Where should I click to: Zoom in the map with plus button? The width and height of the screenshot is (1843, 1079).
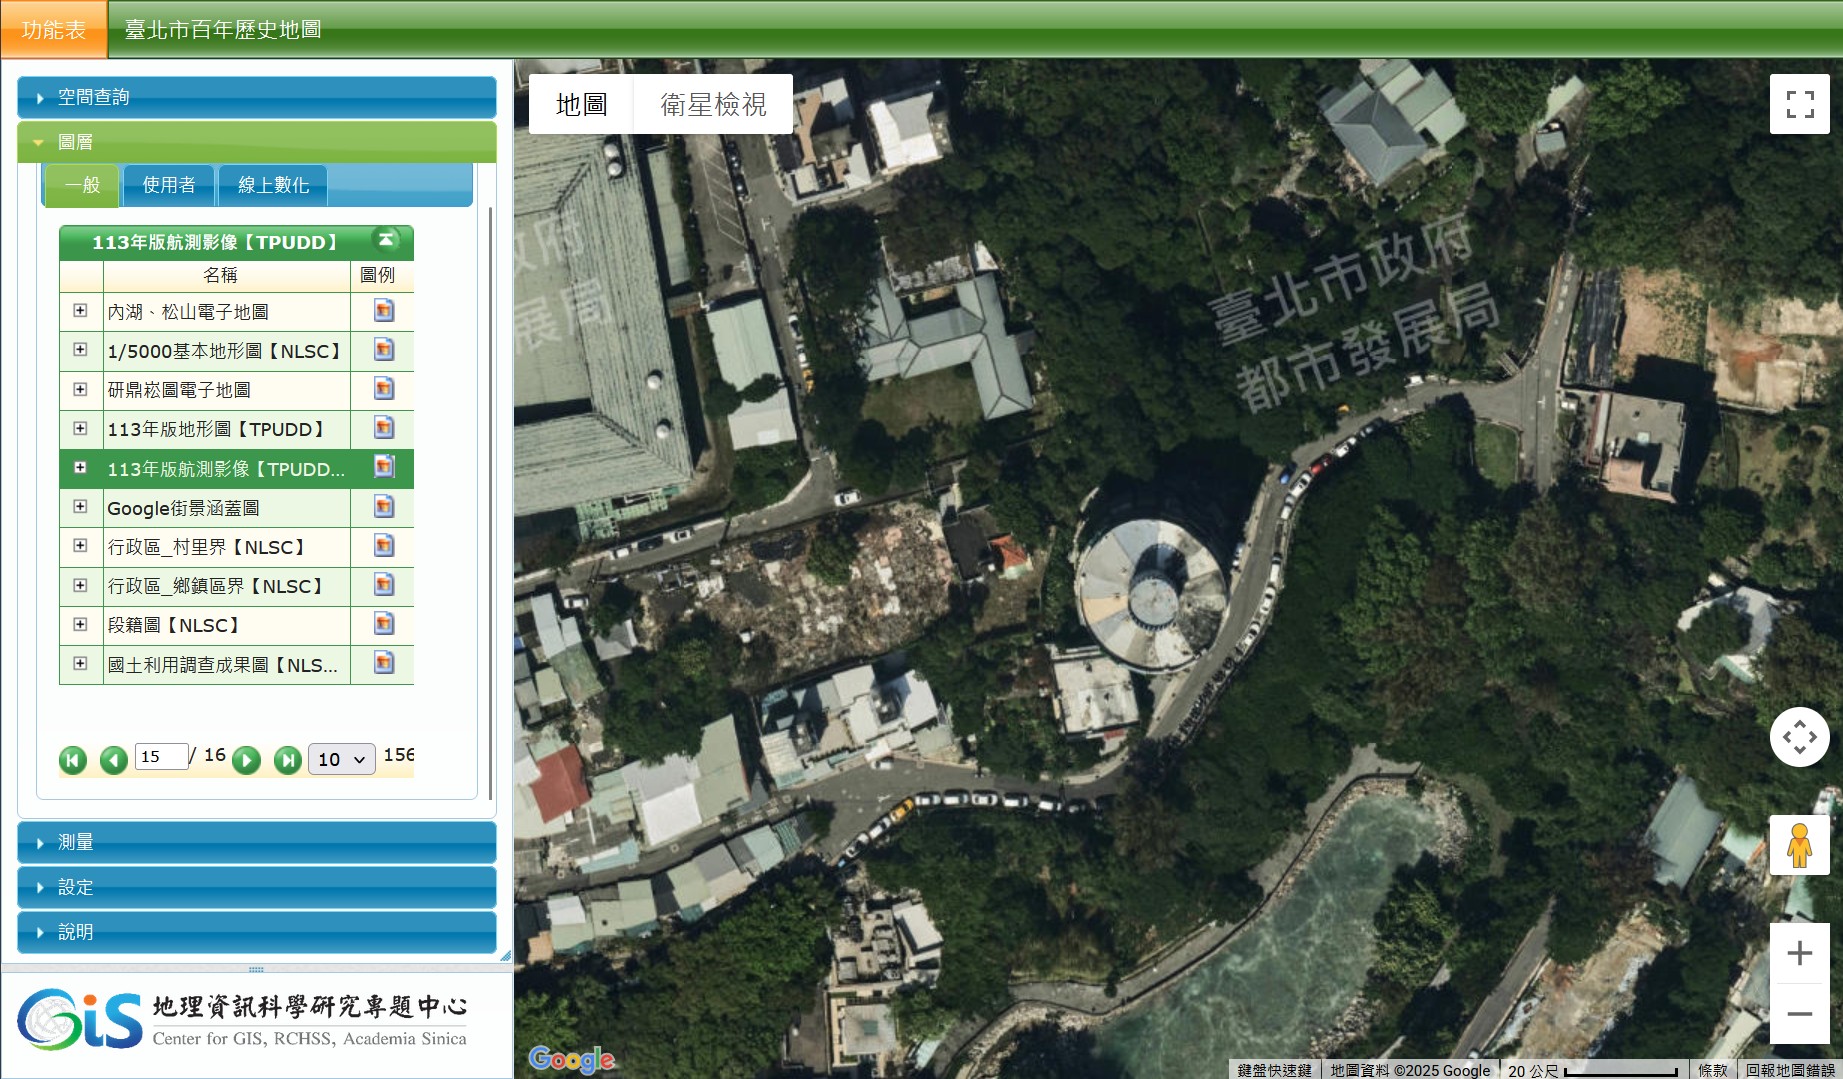(x=1799, y=953)
